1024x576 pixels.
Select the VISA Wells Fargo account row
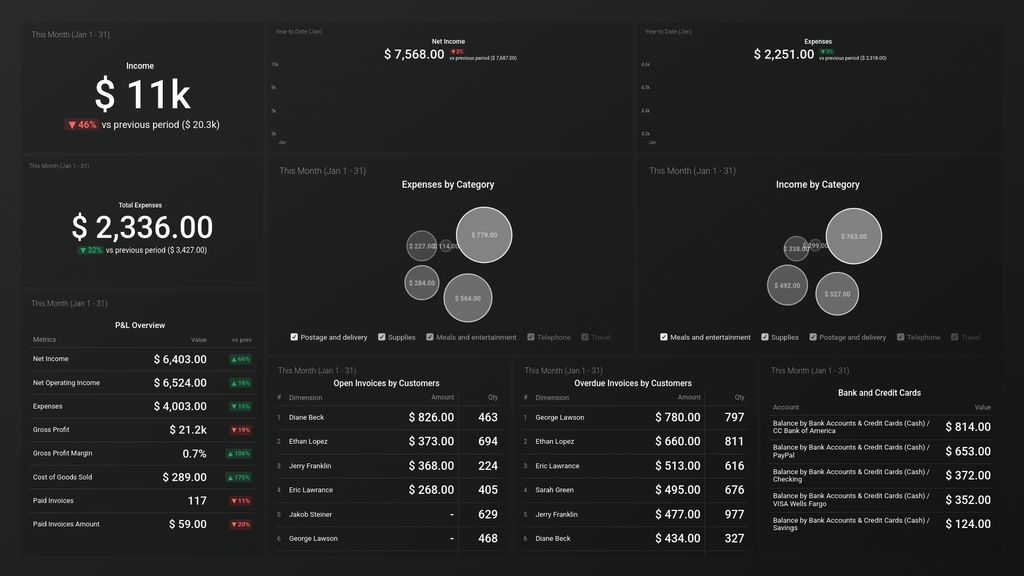(882, 500)
